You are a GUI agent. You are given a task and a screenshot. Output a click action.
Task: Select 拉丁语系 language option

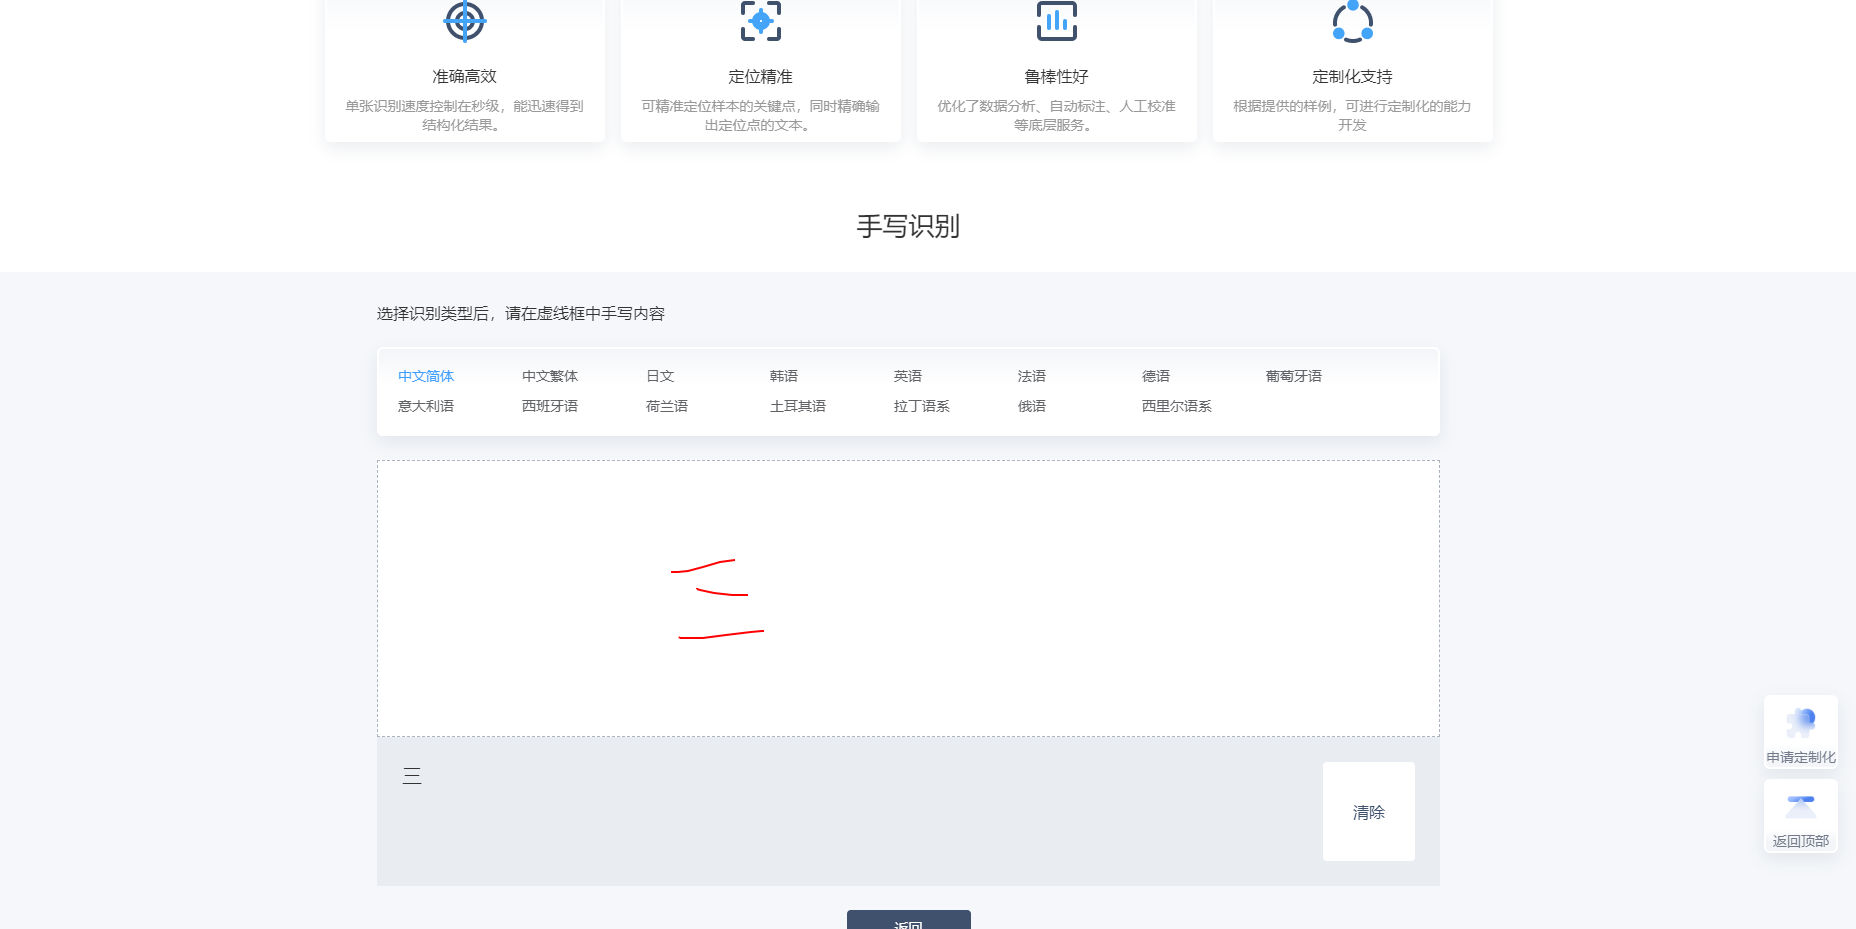point(922,406)
